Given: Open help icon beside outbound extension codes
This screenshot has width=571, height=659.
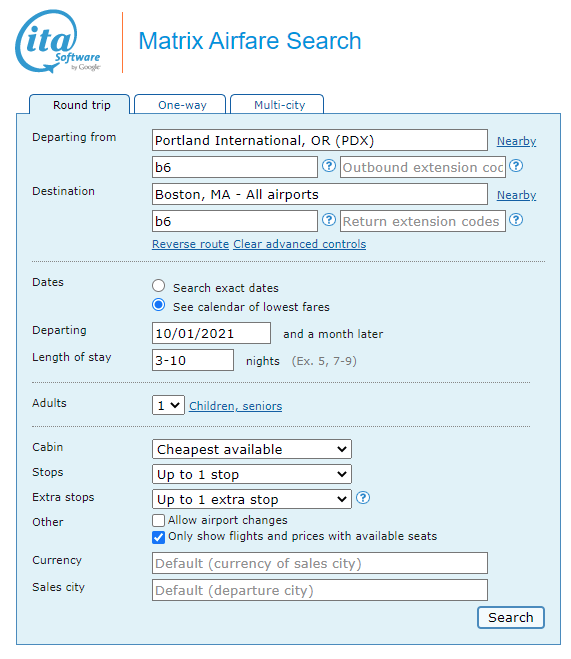Looking at the screenshot, I should pyautogui.click(x=516, y=166).
